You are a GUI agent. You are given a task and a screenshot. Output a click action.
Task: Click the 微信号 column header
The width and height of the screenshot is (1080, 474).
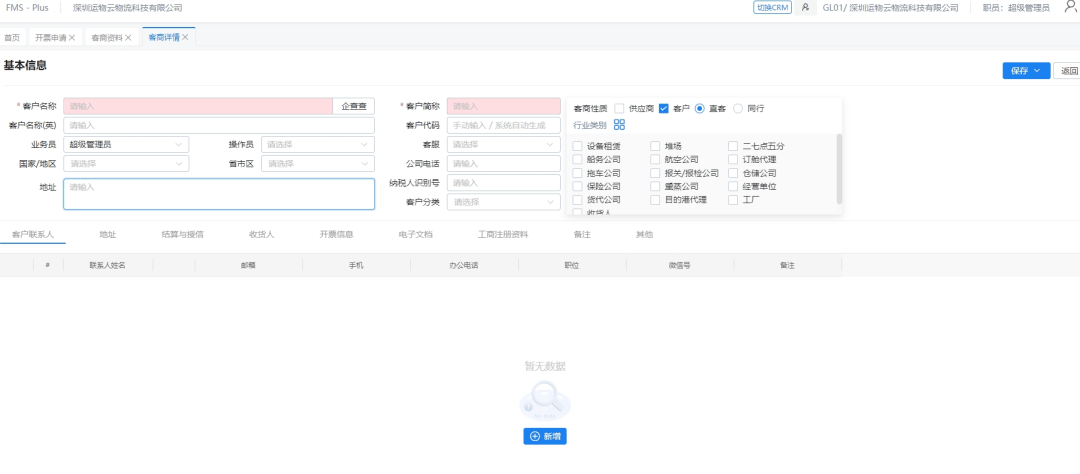point(679,265)
